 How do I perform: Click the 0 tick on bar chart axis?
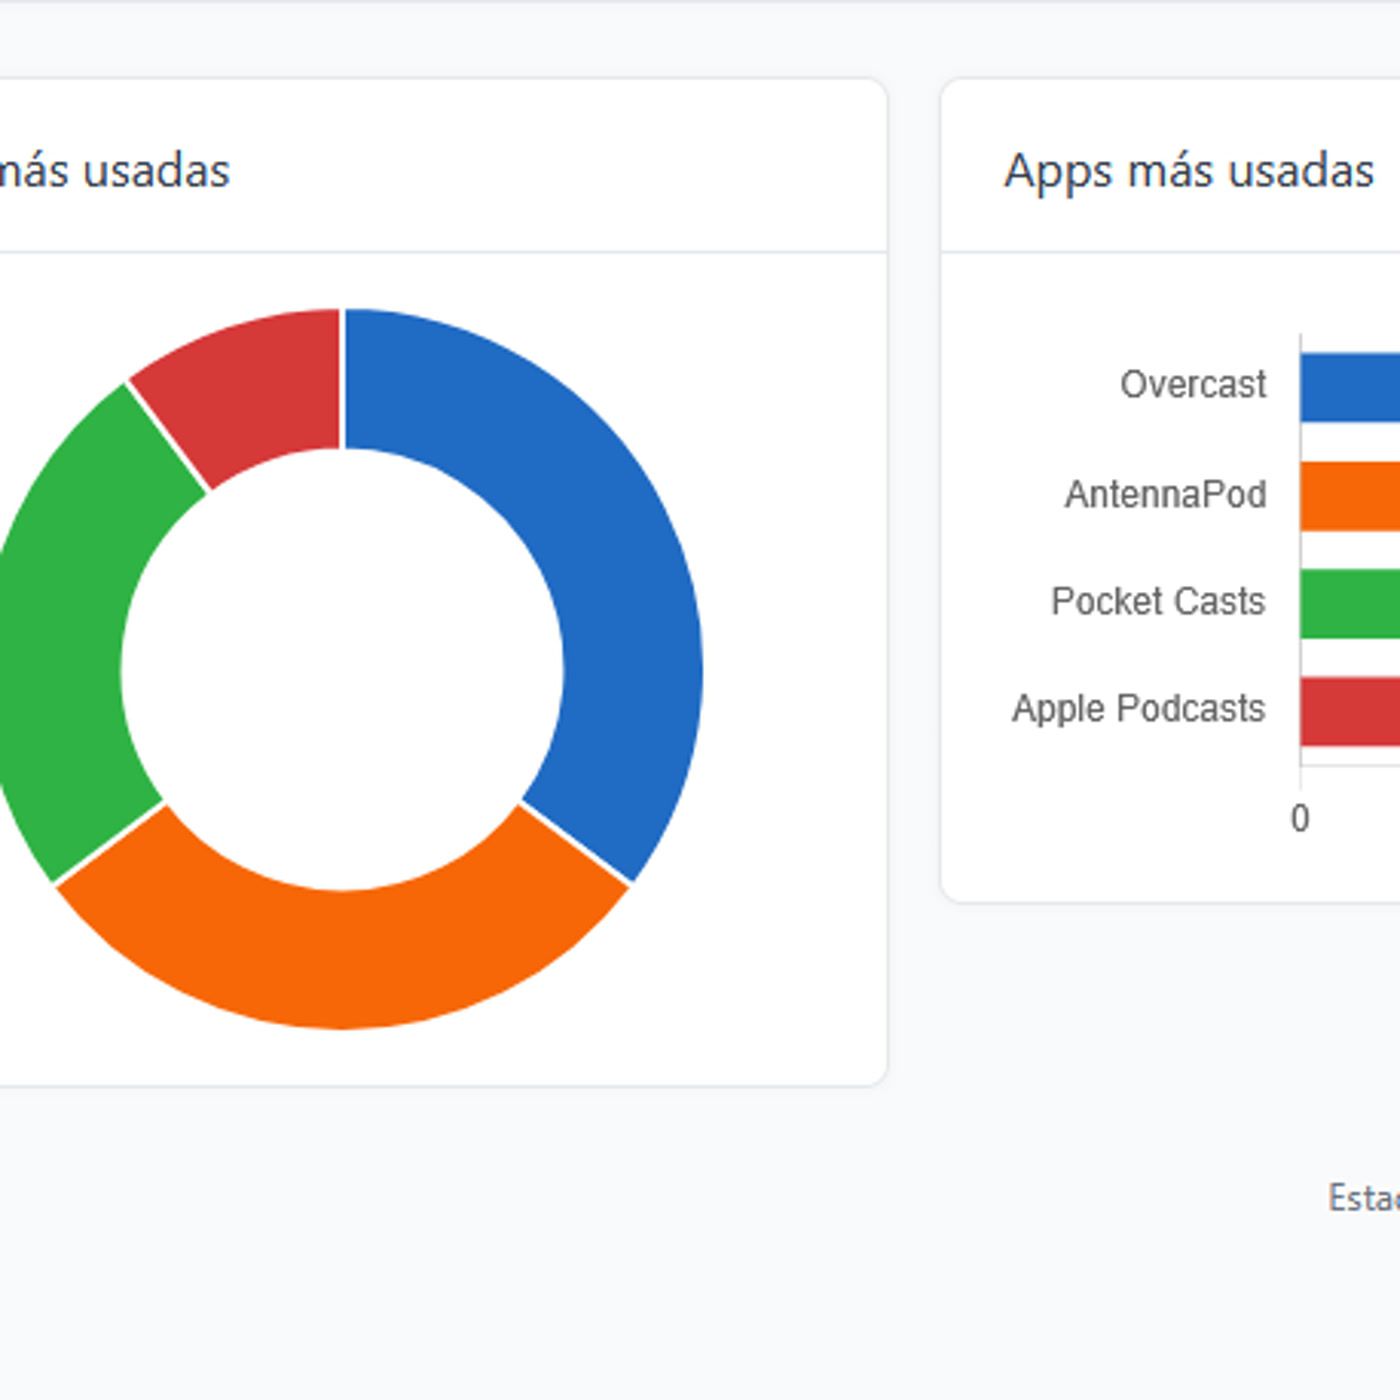point(1300,818)
